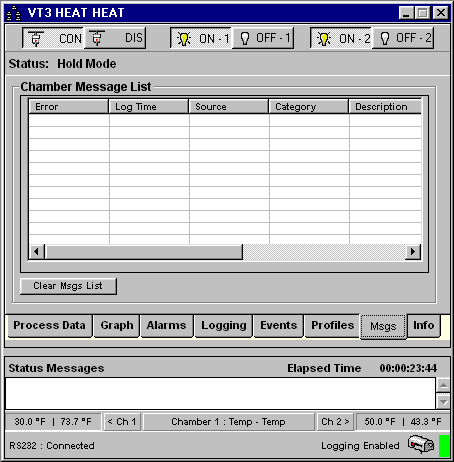Viewport: 454px width, 462px height.
Task: Switch off light with OFF - 2
Action: tap(403, 38)
